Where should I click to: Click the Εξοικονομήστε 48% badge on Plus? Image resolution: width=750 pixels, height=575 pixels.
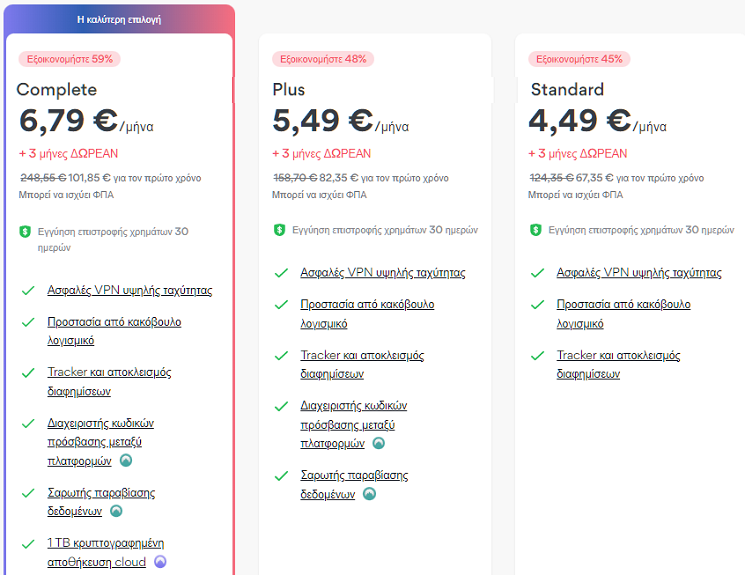pos(323,59)
